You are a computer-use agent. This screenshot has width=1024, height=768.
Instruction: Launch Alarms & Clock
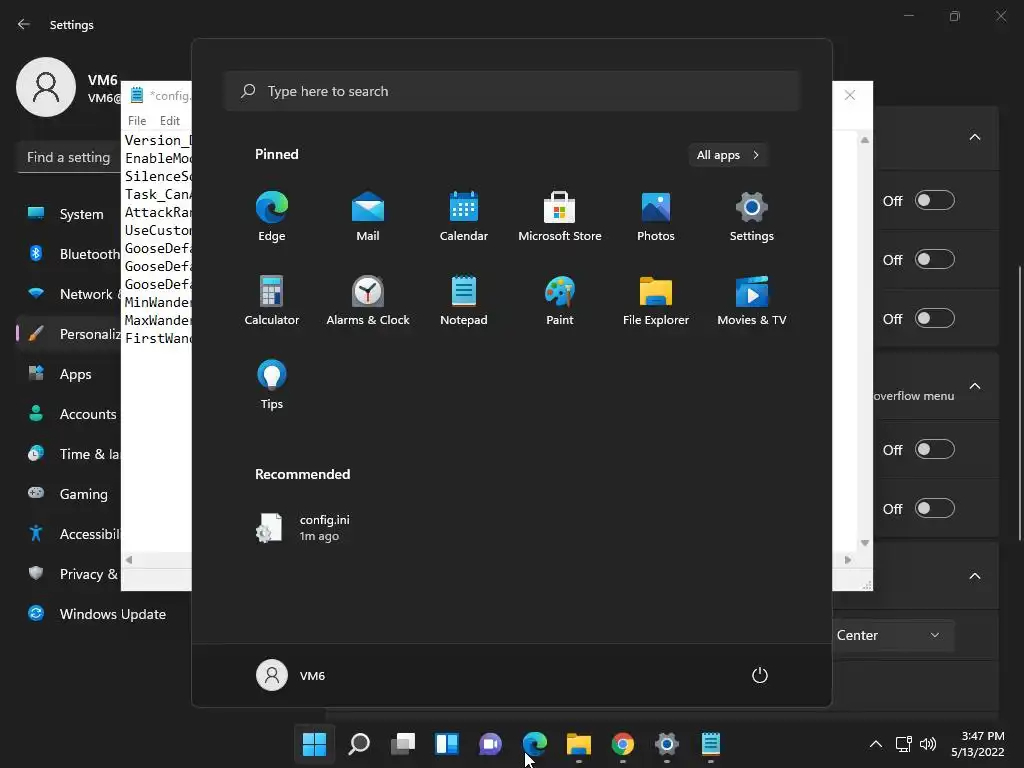tap(368, 300)
